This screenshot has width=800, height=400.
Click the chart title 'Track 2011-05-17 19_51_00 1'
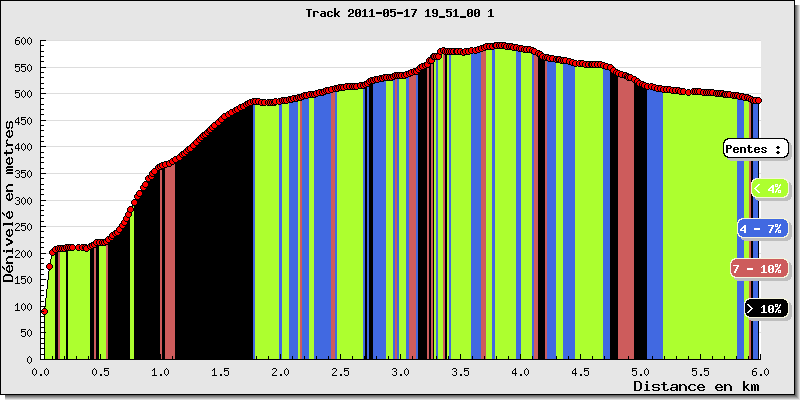(x=399, y=14)
